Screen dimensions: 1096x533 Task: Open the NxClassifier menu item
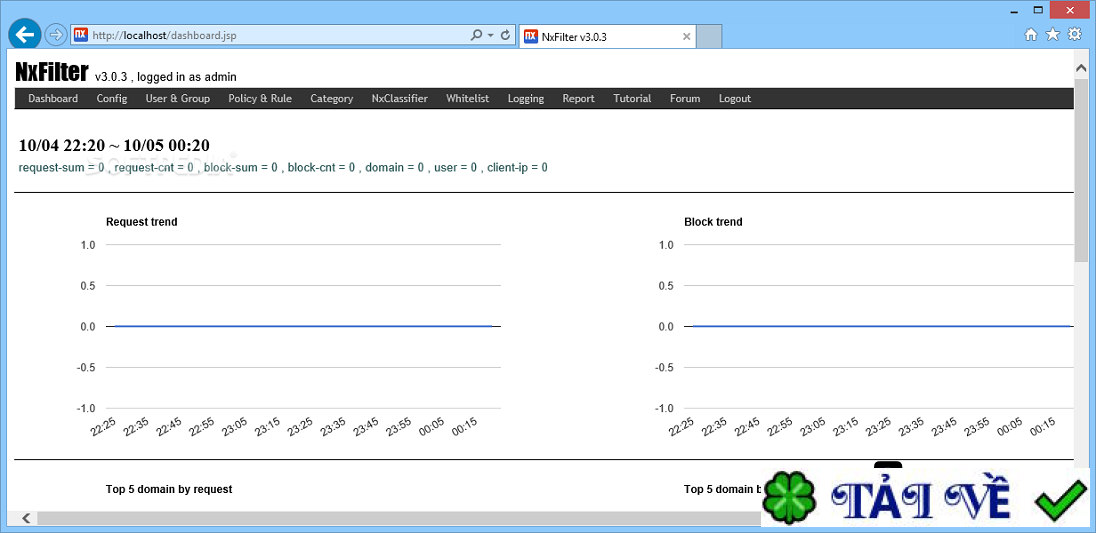tap(399, 99)
